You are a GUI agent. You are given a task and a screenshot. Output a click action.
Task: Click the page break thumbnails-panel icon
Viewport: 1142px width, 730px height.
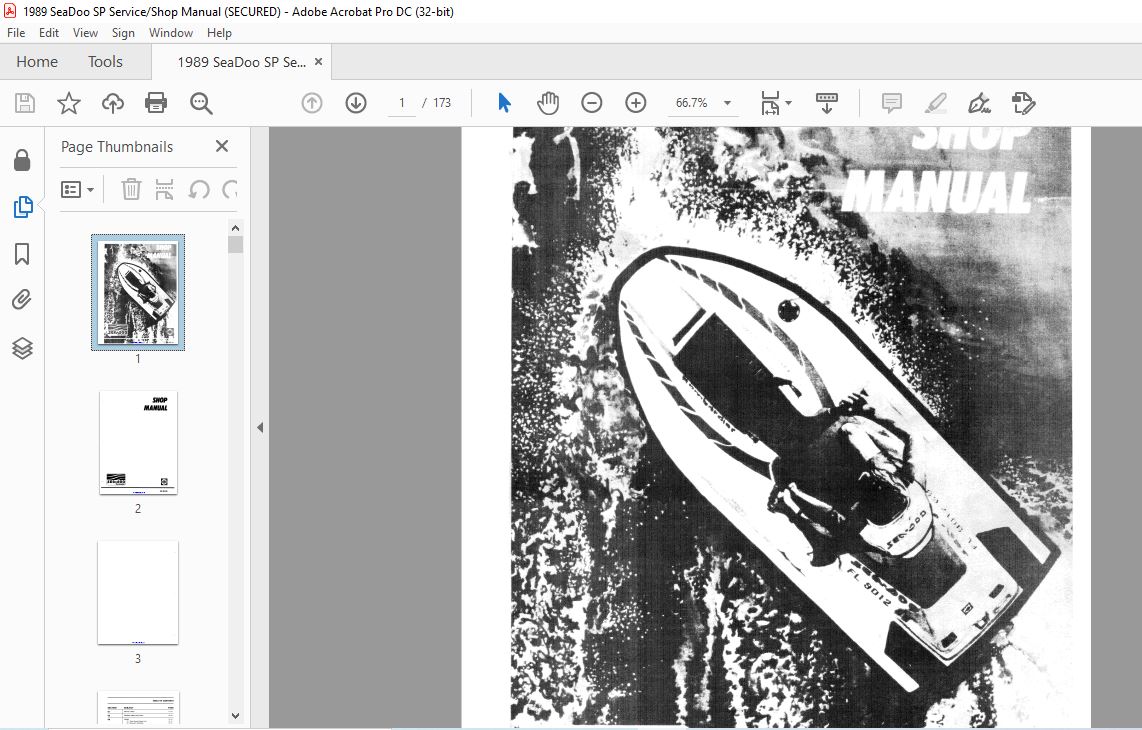point(165,189)
